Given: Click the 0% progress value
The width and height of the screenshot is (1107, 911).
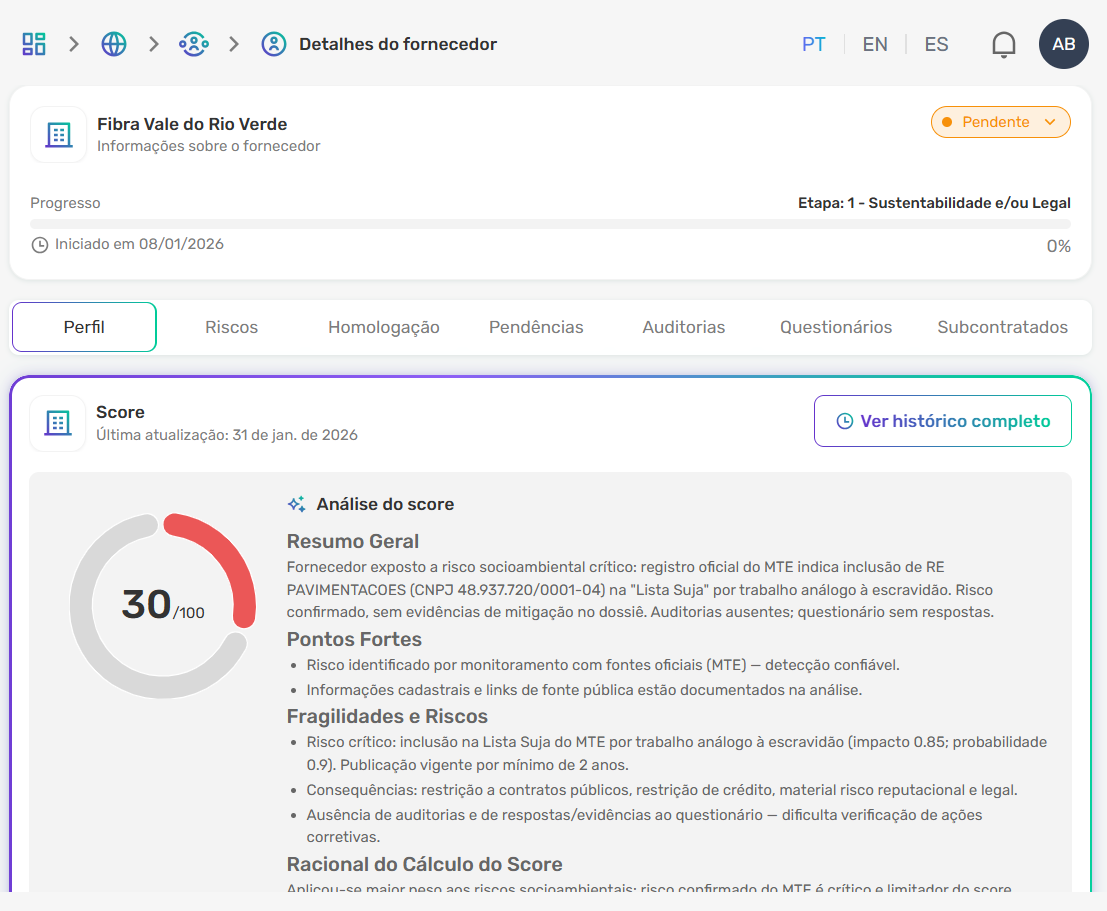Looking at the screenshot, I should pyautogui.click(x=1058, y=246).
